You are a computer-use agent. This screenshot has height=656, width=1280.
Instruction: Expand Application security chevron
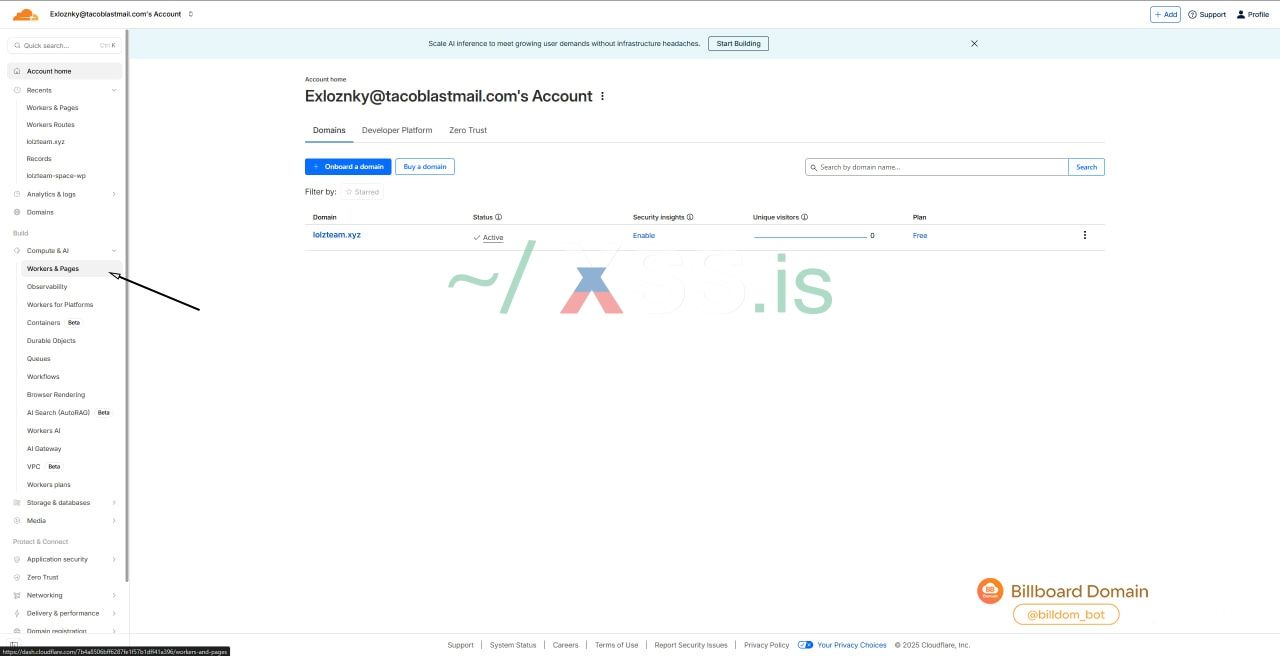click(114, 560)
